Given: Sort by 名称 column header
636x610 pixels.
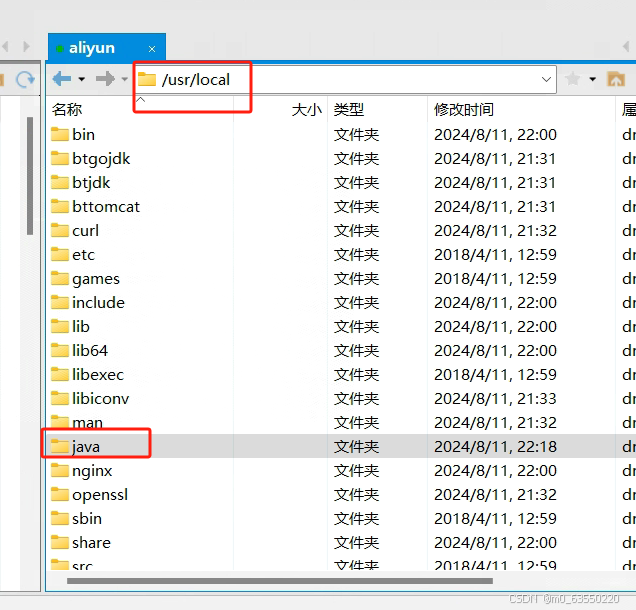Looking at the screenshot, I should click(x=68, y=110).
